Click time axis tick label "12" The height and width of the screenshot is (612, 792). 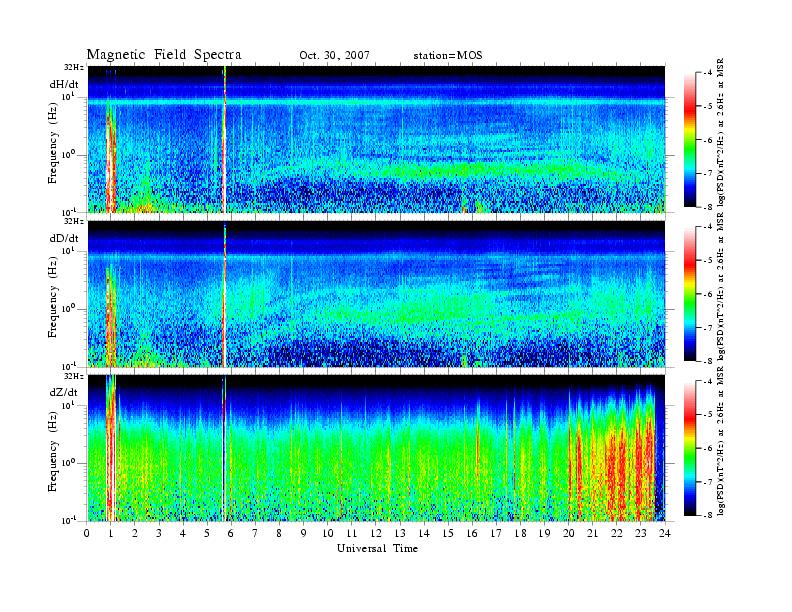pyautogui.click(x=376, y=534)
